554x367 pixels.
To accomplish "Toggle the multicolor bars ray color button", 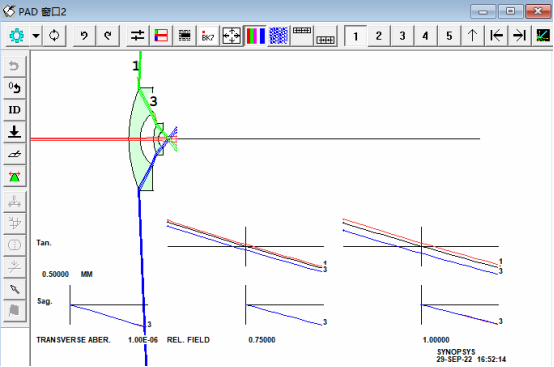I will point(255,36).
